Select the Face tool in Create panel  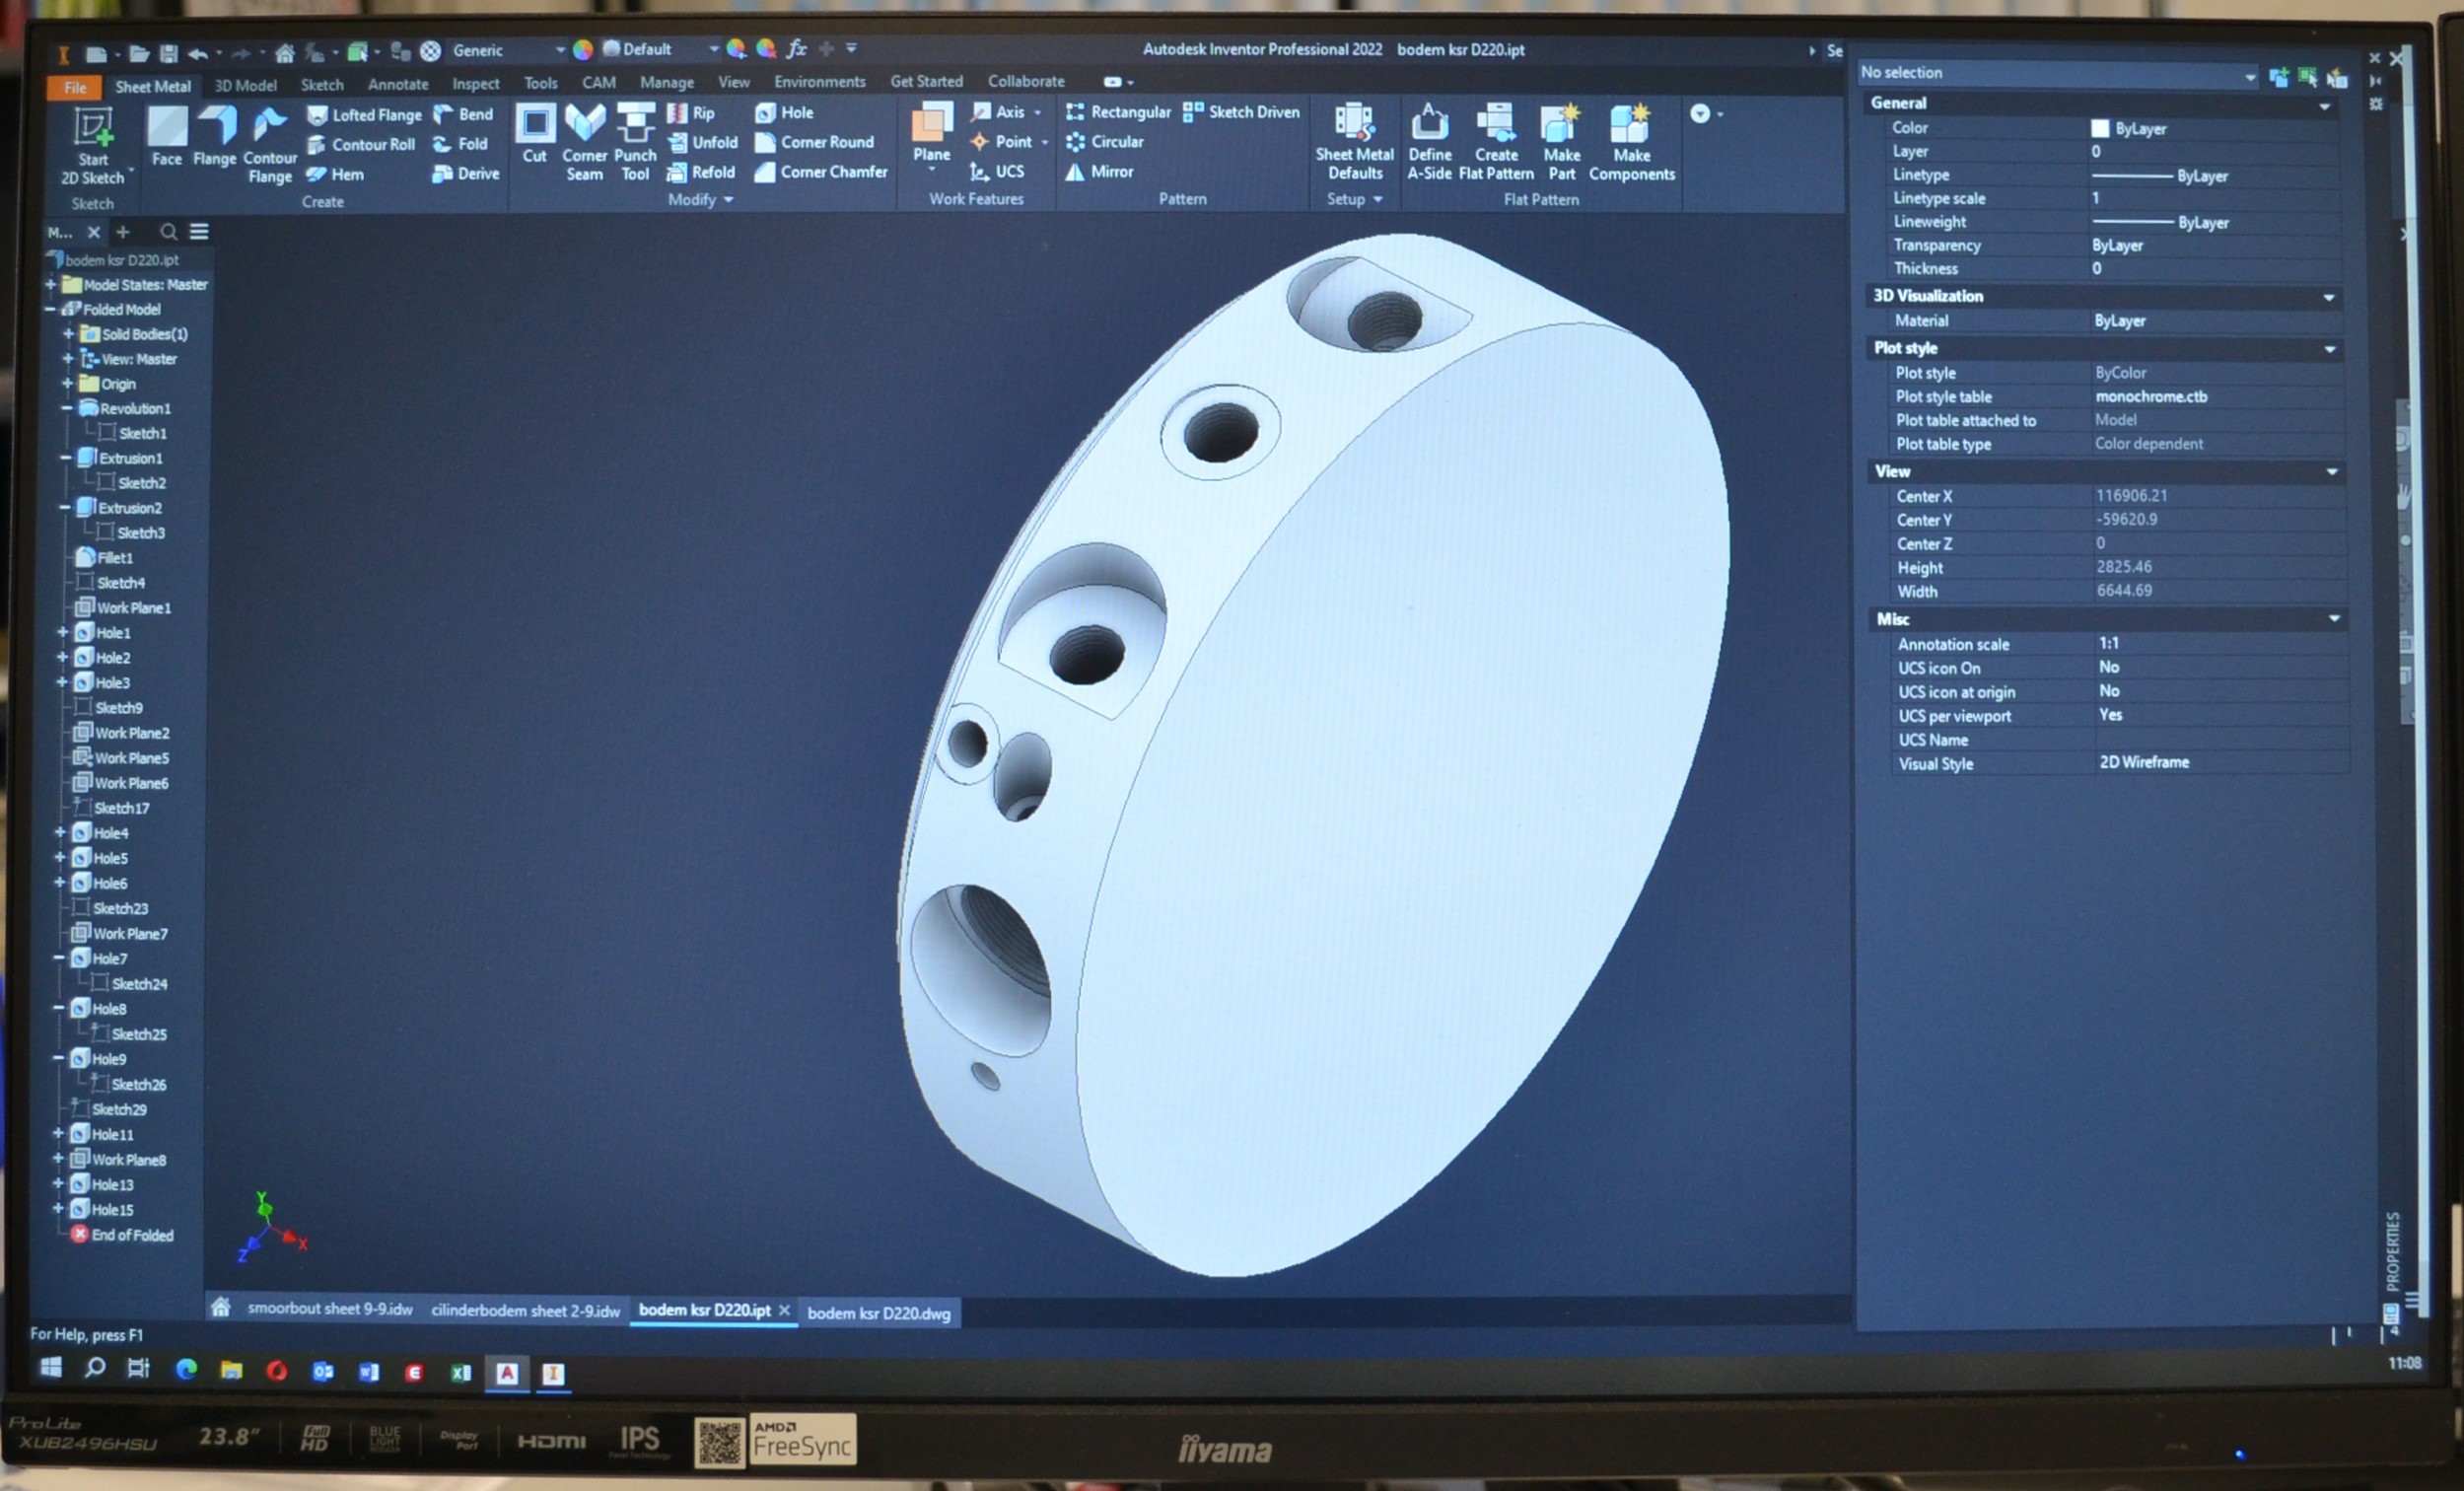[x=167, y=129]
